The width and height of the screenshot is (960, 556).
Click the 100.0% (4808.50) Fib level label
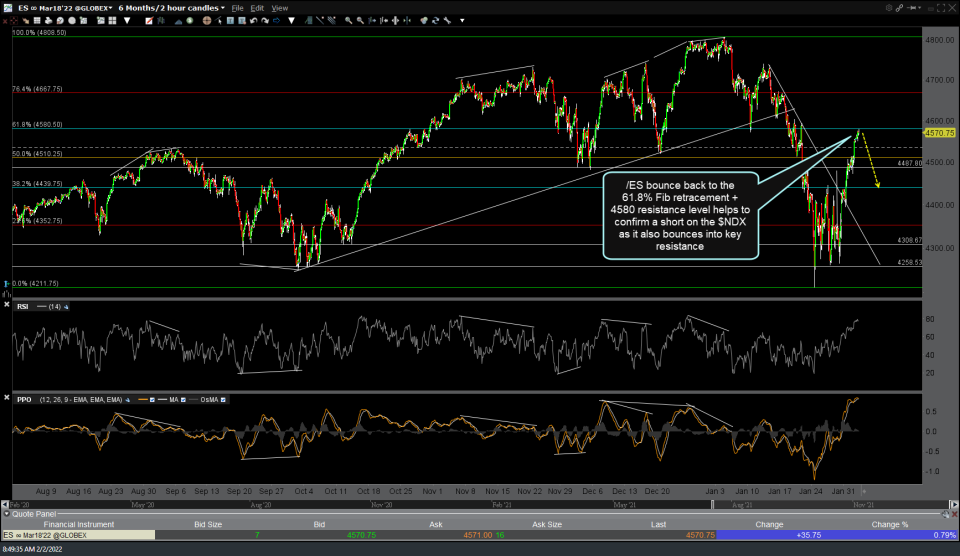point(39,32)
